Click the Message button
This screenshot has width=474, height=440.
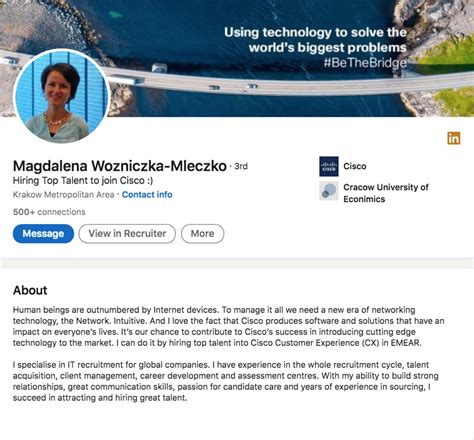[43, 234]
